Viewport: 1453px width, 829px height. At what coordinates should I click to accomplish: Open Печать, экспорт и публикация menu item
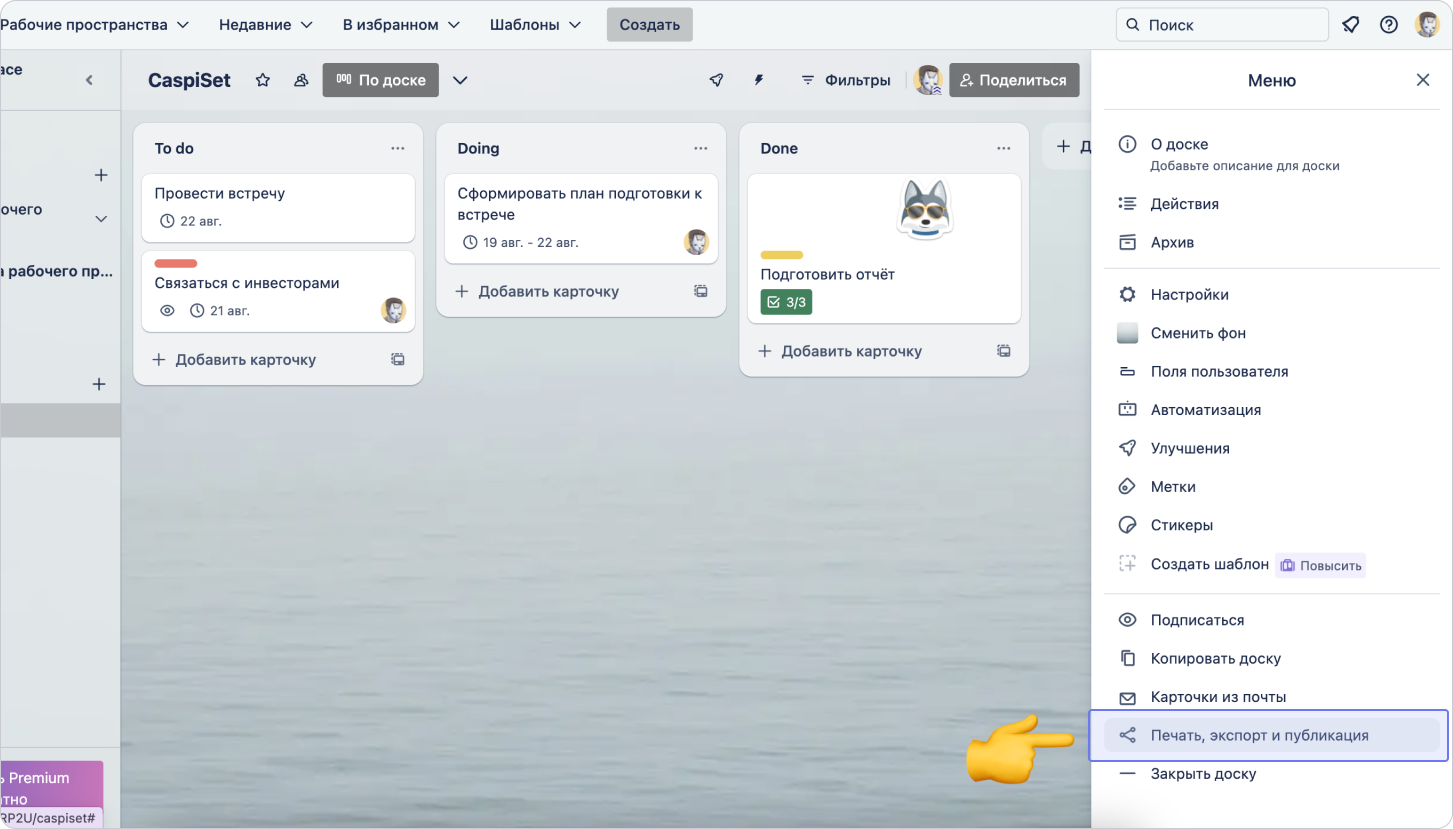[1259, 736]
